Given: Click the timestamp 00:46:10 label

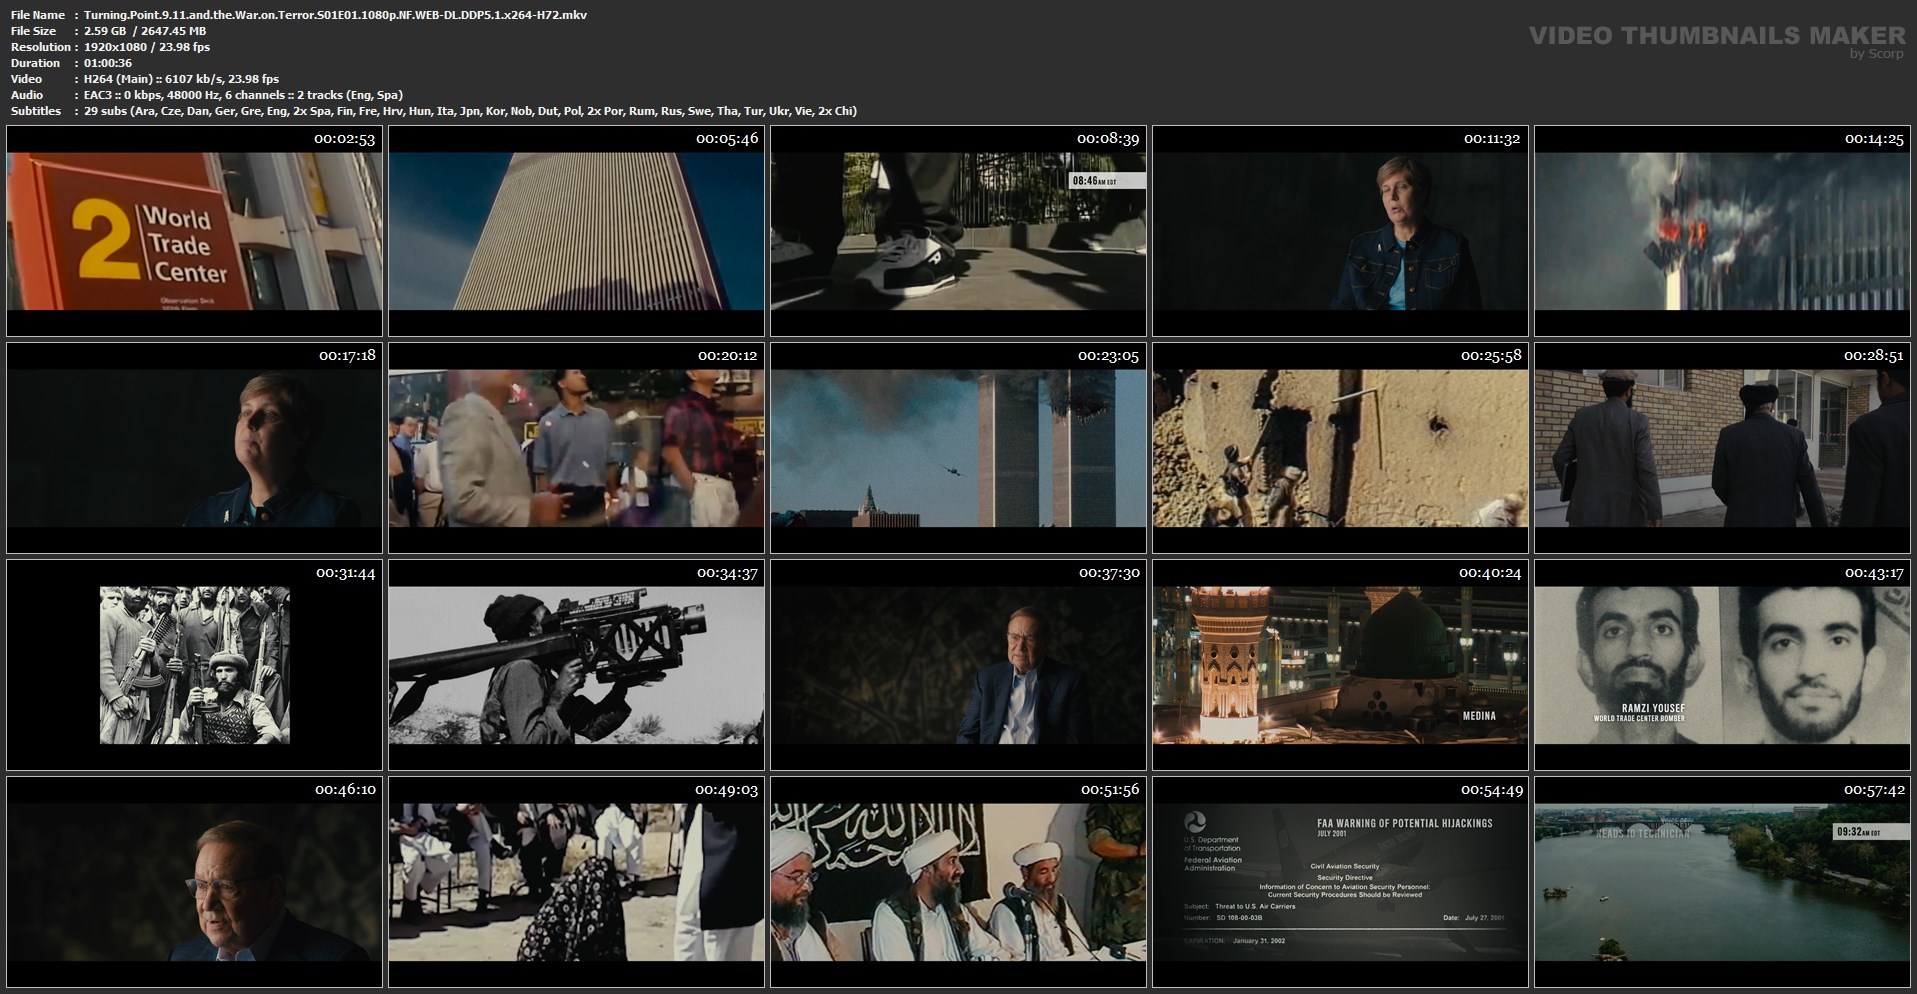Looking at the screenshot, I should [345, 789].
